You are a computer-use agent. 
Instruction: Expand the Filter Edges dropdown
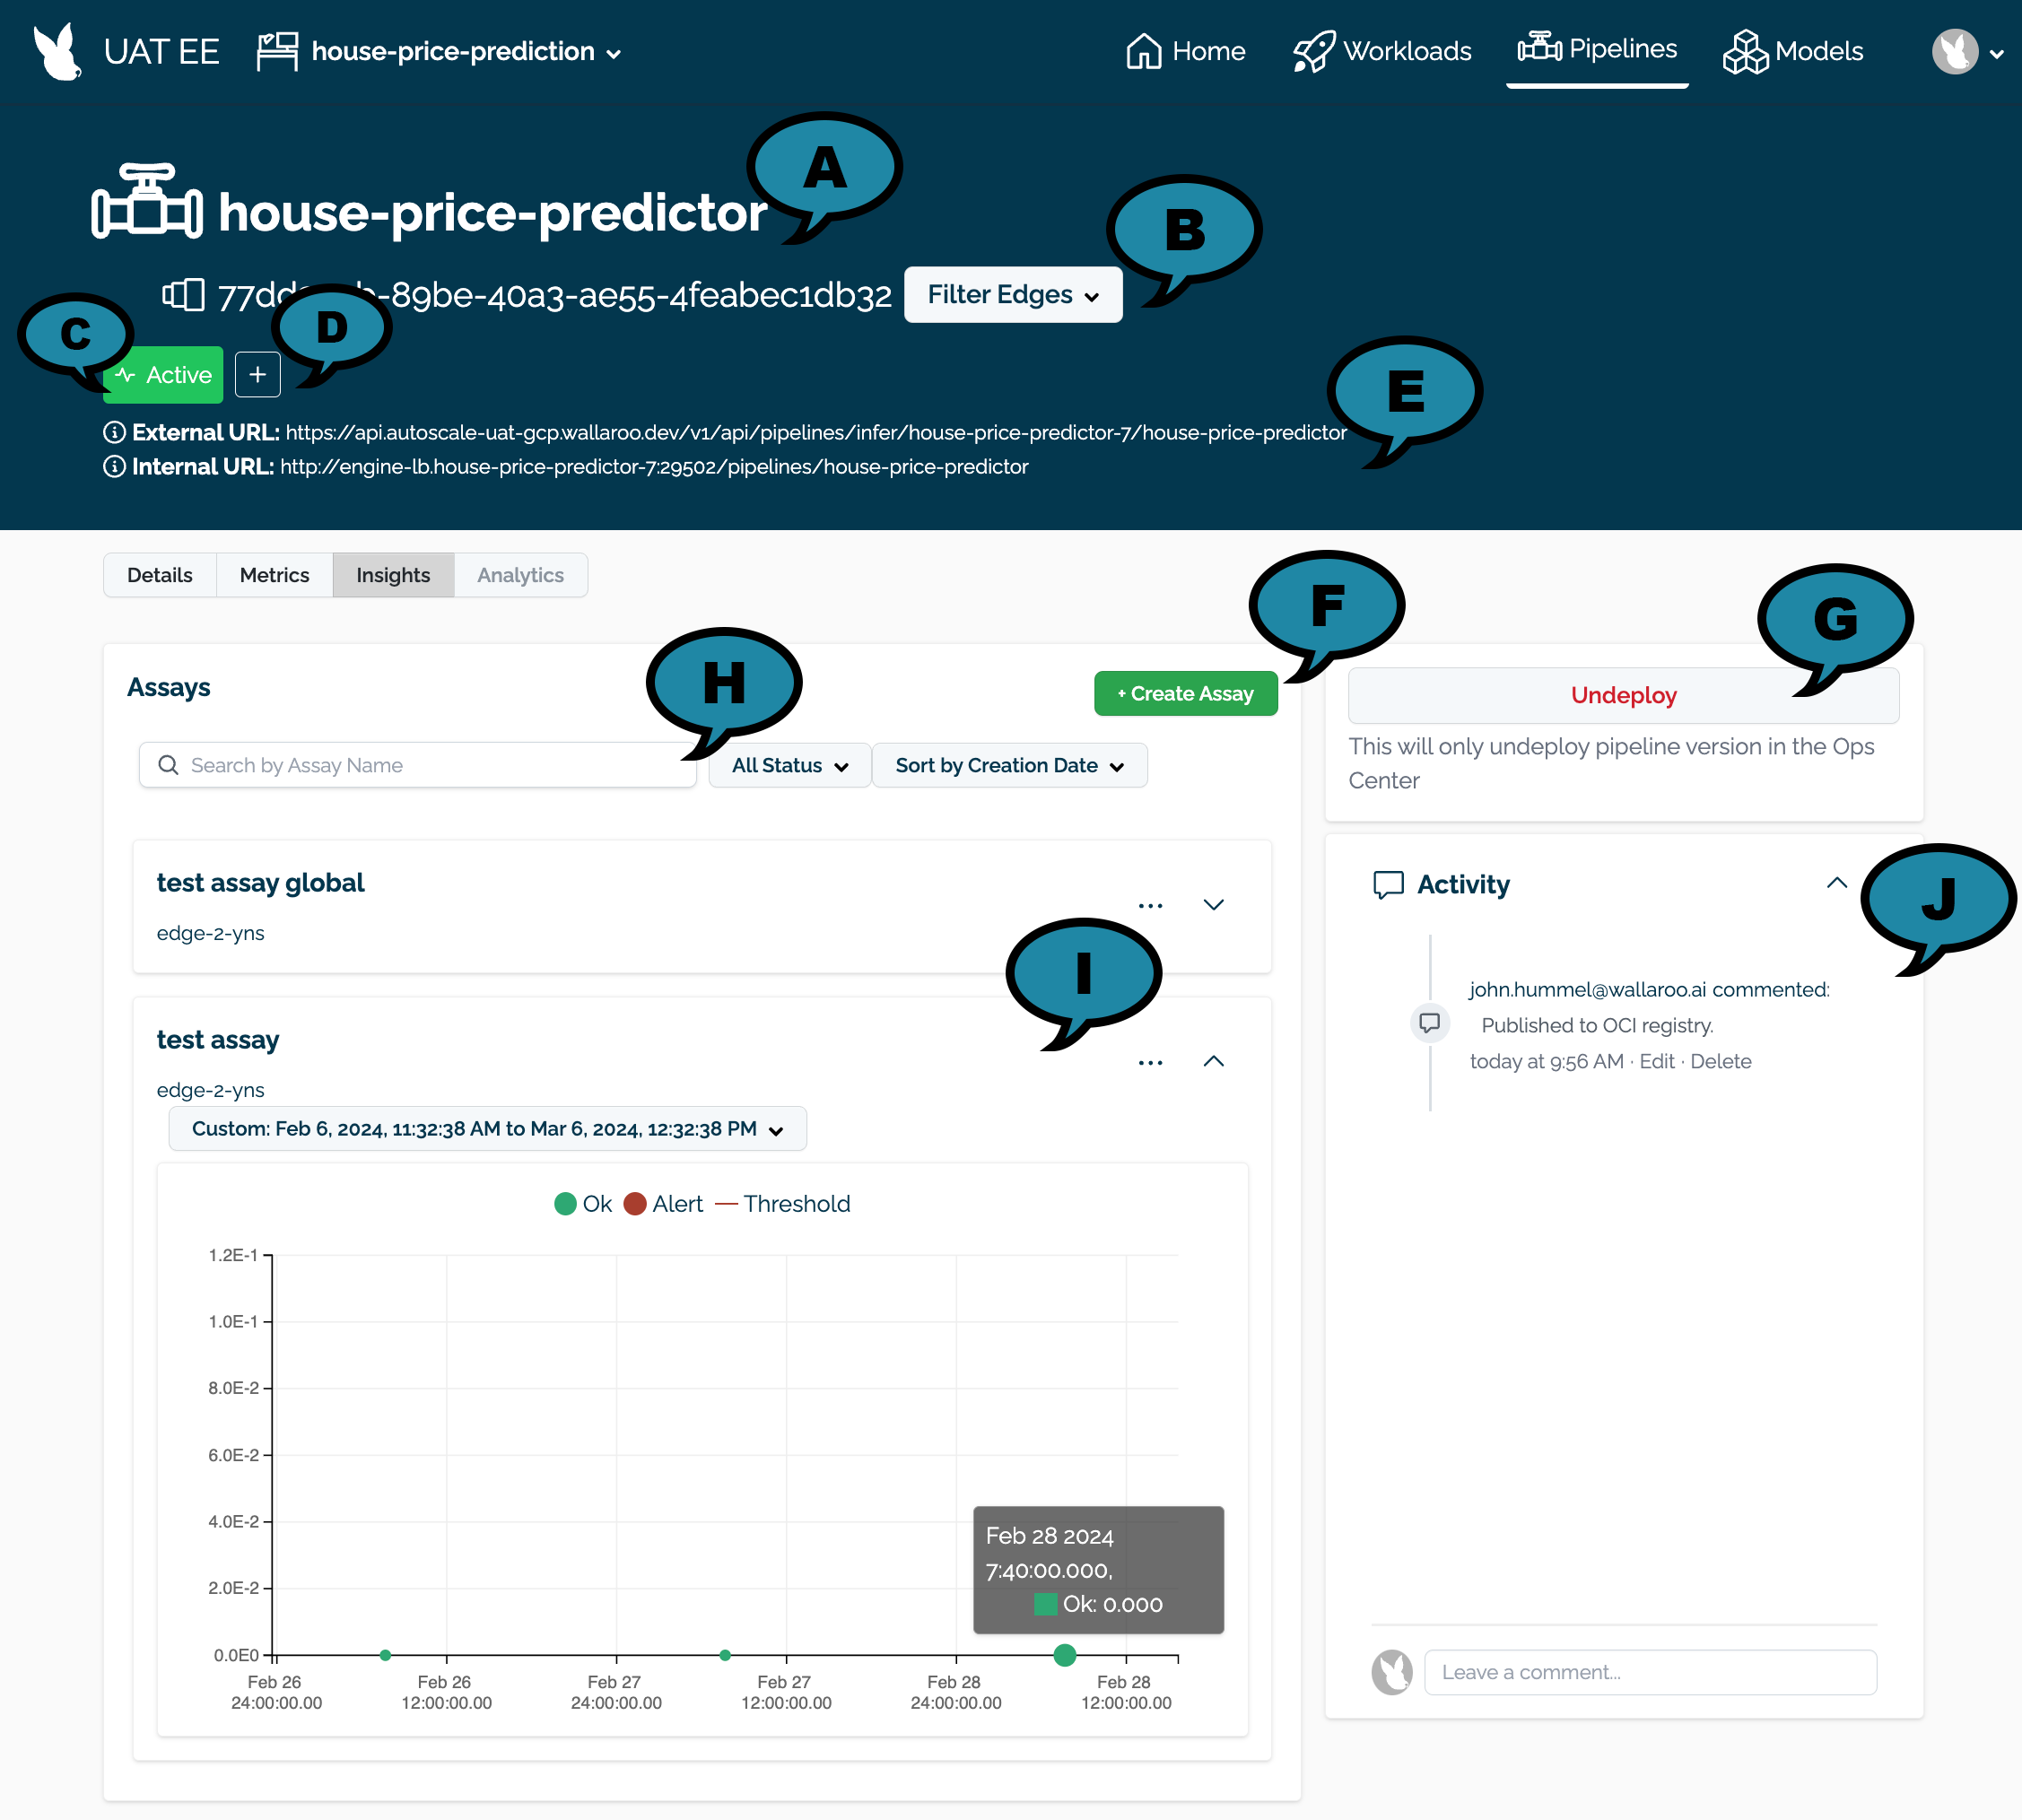[x=1012, y=294]
